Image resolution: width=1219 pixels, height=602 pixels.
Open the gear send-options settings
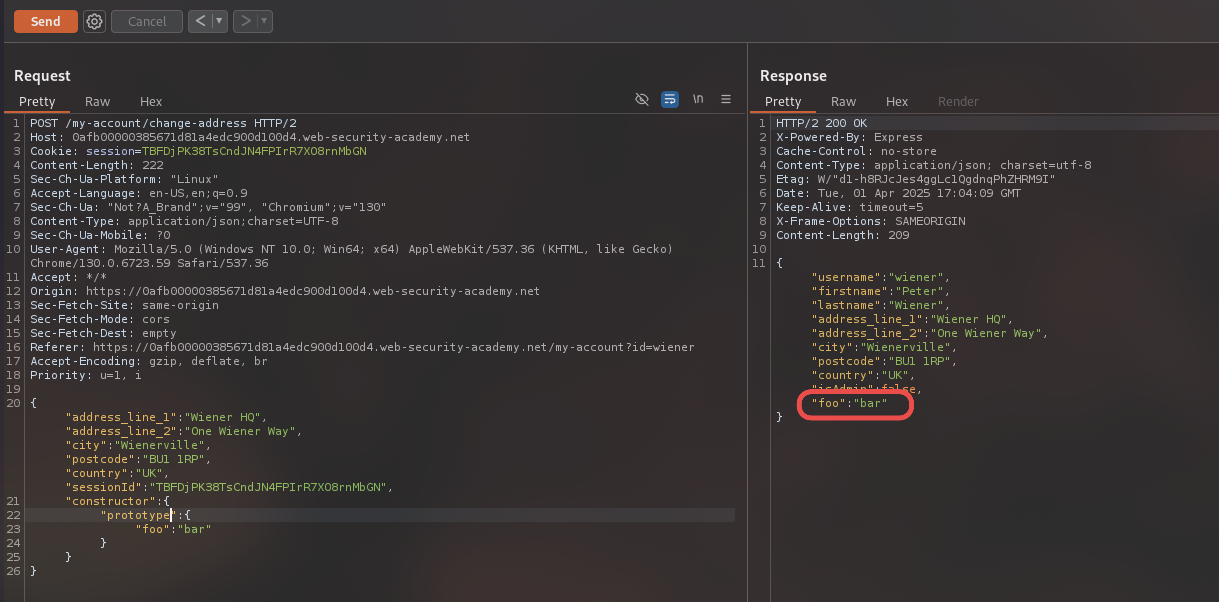[94, 21]
